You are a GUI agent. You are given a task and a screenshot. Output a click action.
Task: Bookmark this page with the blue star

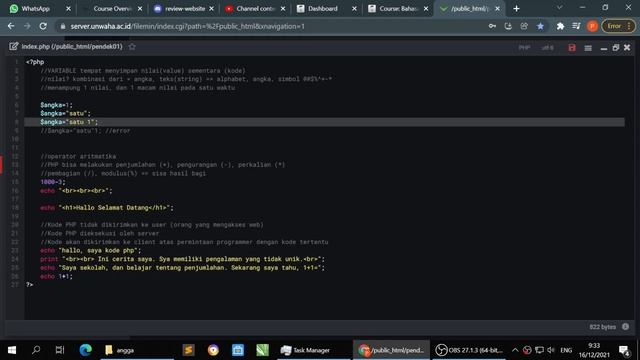[540, 26]
